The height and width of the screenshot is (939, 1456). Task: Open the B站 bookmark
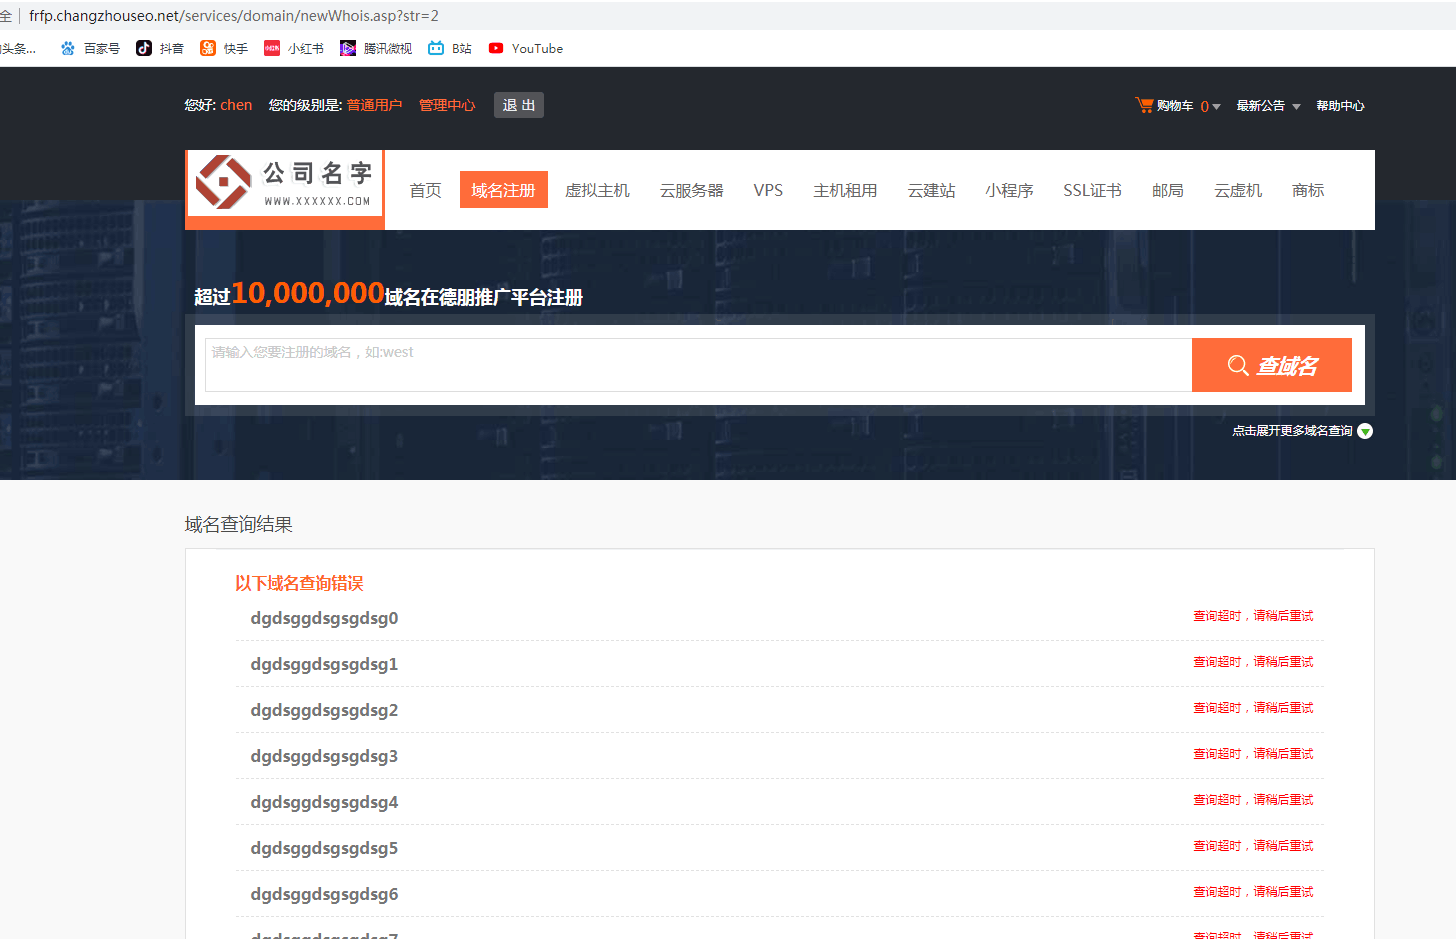tap(436, 48)
